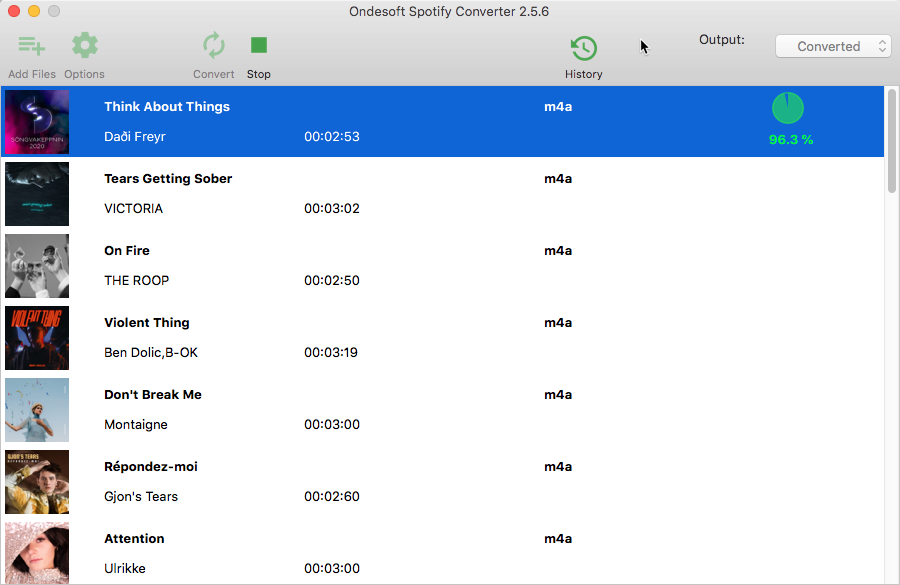Click duration "00:02:60"
Screen dimensions: 900x585
coord(332,496)
